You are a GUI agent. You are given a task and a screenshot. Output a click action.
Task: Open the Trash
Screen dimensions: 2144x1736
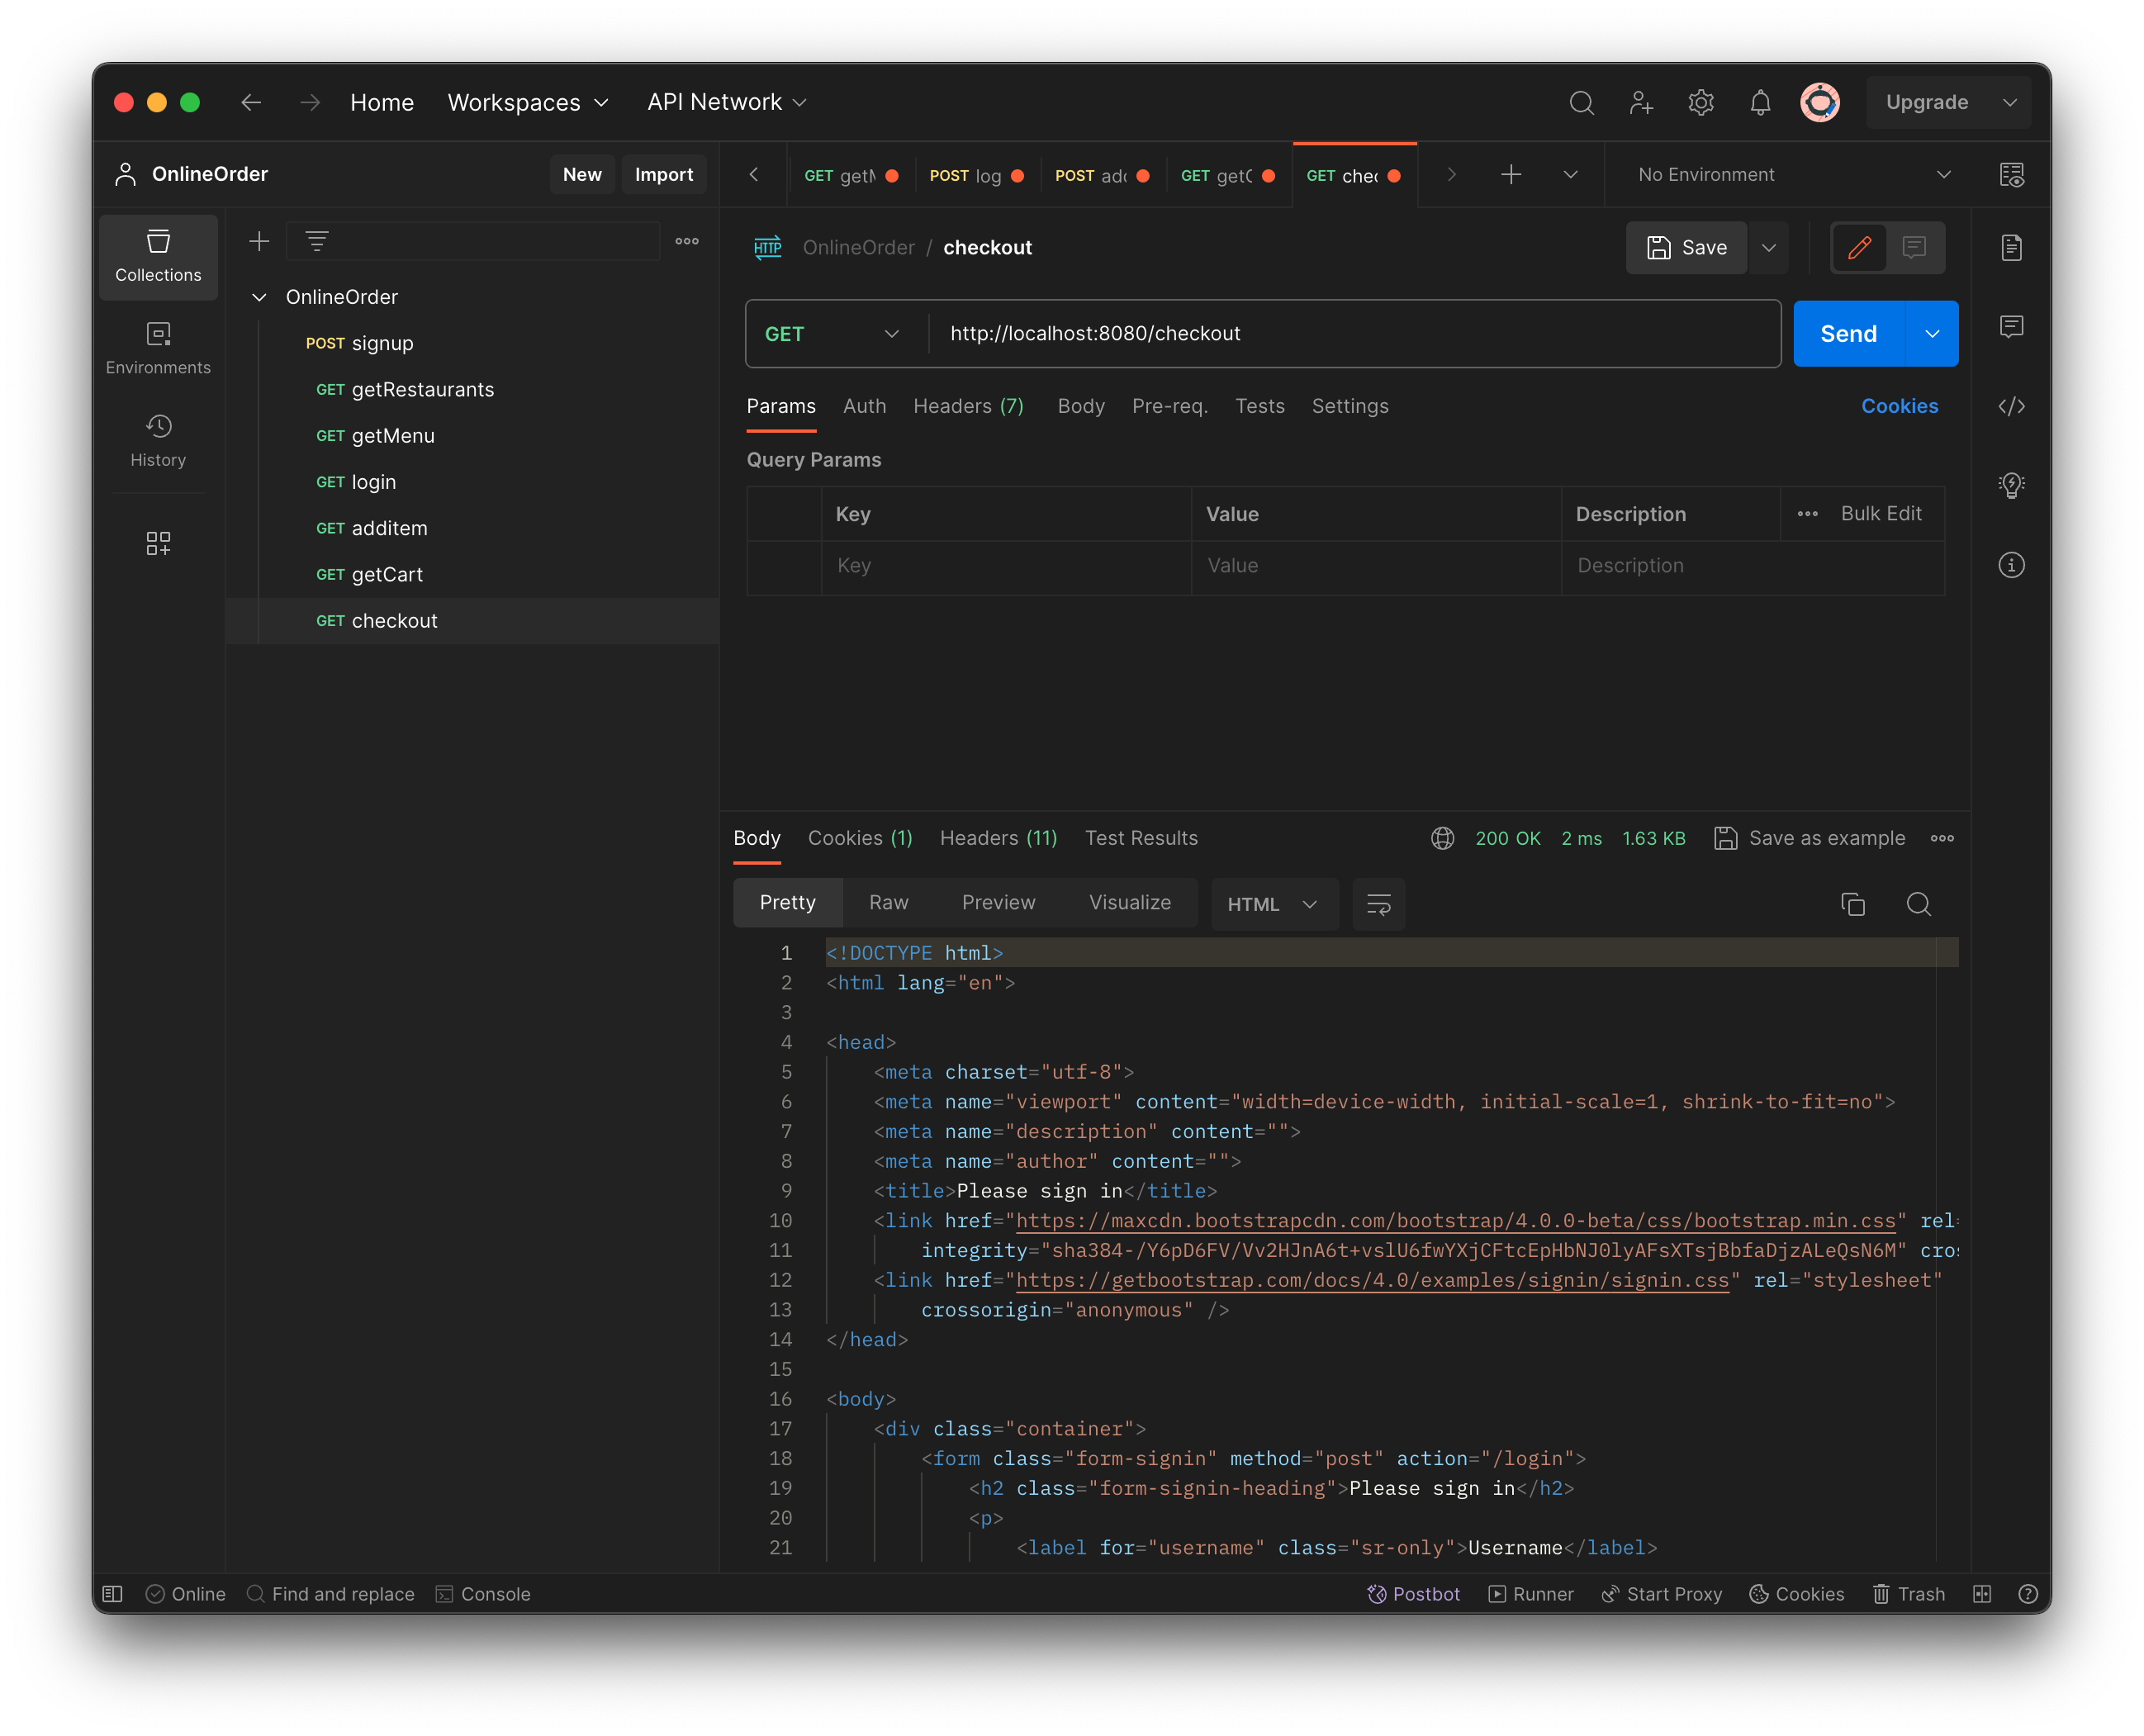tap(1908, 1594)
